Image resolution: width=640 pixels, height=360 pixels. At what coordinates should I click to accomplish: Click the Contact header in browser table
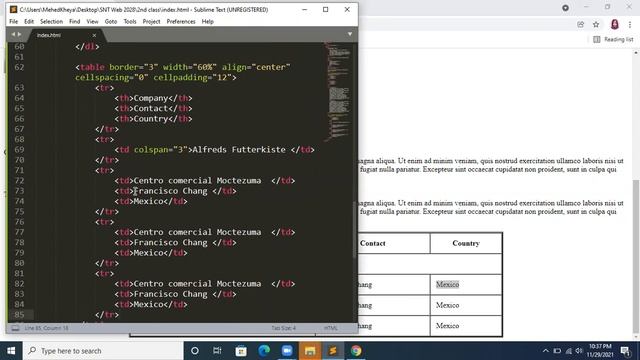373,243
